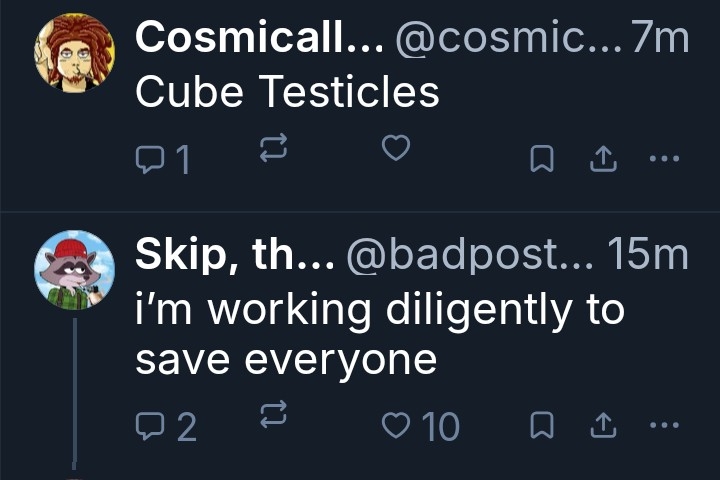Bookmark Skip's working diligently post
Image resolution: width=720 pixels, height=480 pixels.
tap(541, 426)
